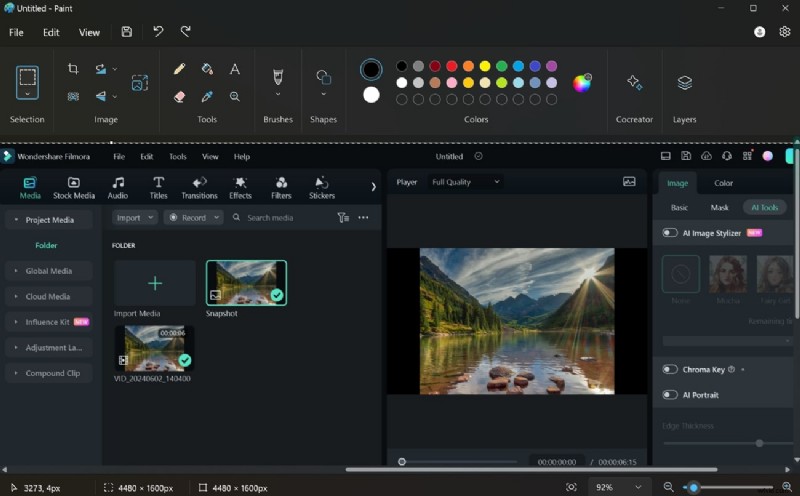
Task: Open the Cocreator feature
Action: coord(634,83)
